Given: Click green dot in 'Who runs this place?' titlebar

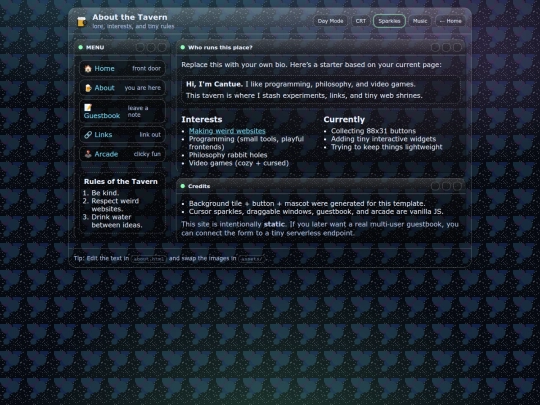Looking at the screenshot, I should tap(183, 47).
